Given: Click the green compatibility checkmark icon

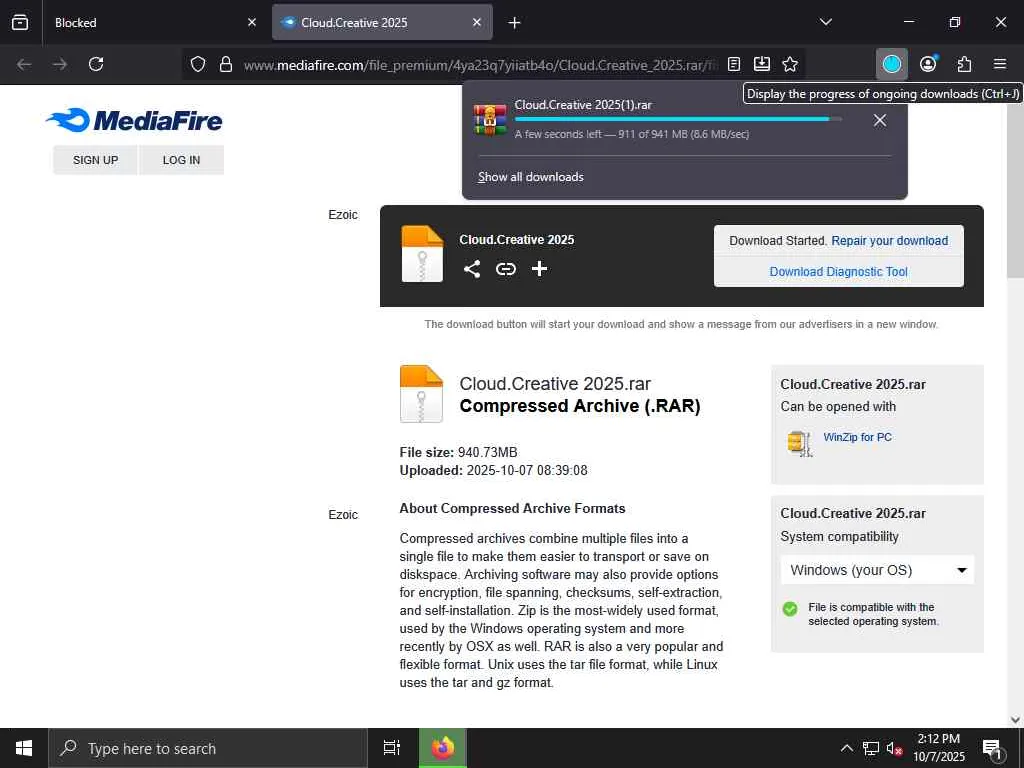Looking at the screenshot, I should pos(790,609).
